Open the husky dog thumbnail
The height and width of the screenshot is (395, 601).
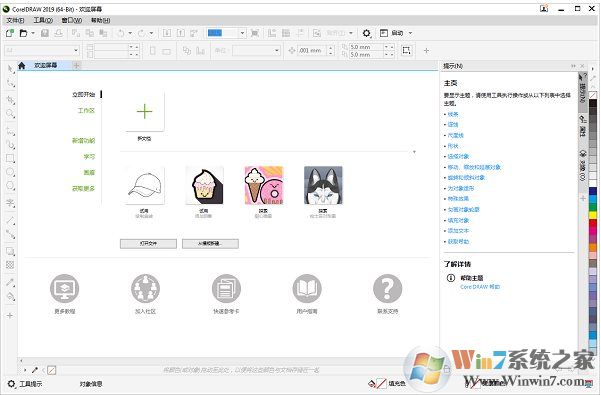point(323,185)
